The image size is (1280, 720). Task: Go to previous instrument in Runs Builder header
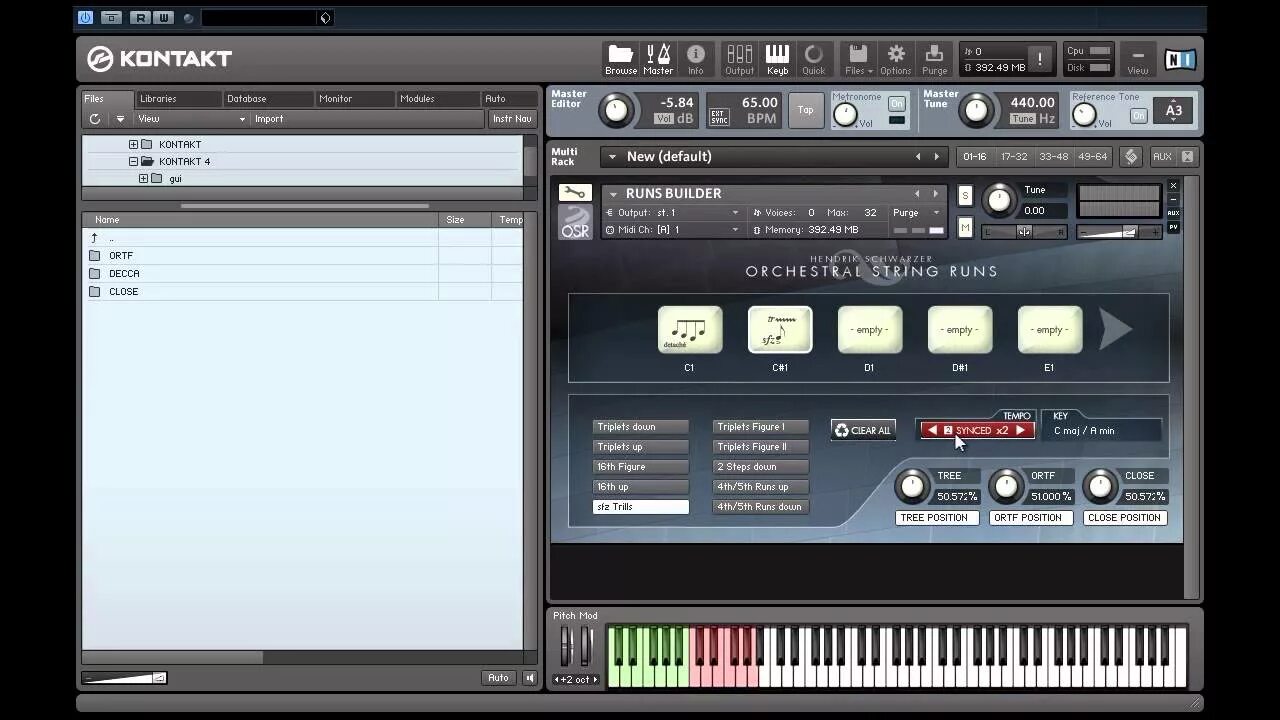pos(917,194)
